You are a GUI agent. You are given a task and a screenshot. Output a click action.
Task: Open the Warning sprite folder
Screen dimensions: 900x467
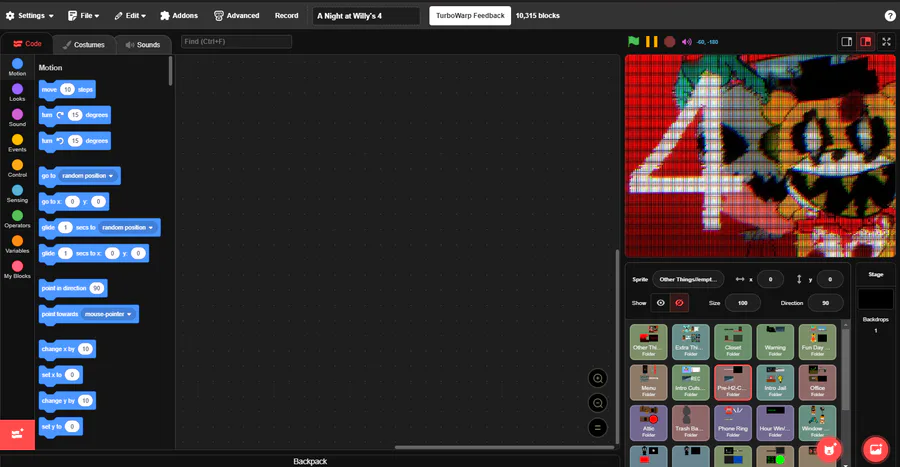click(775, 342)
